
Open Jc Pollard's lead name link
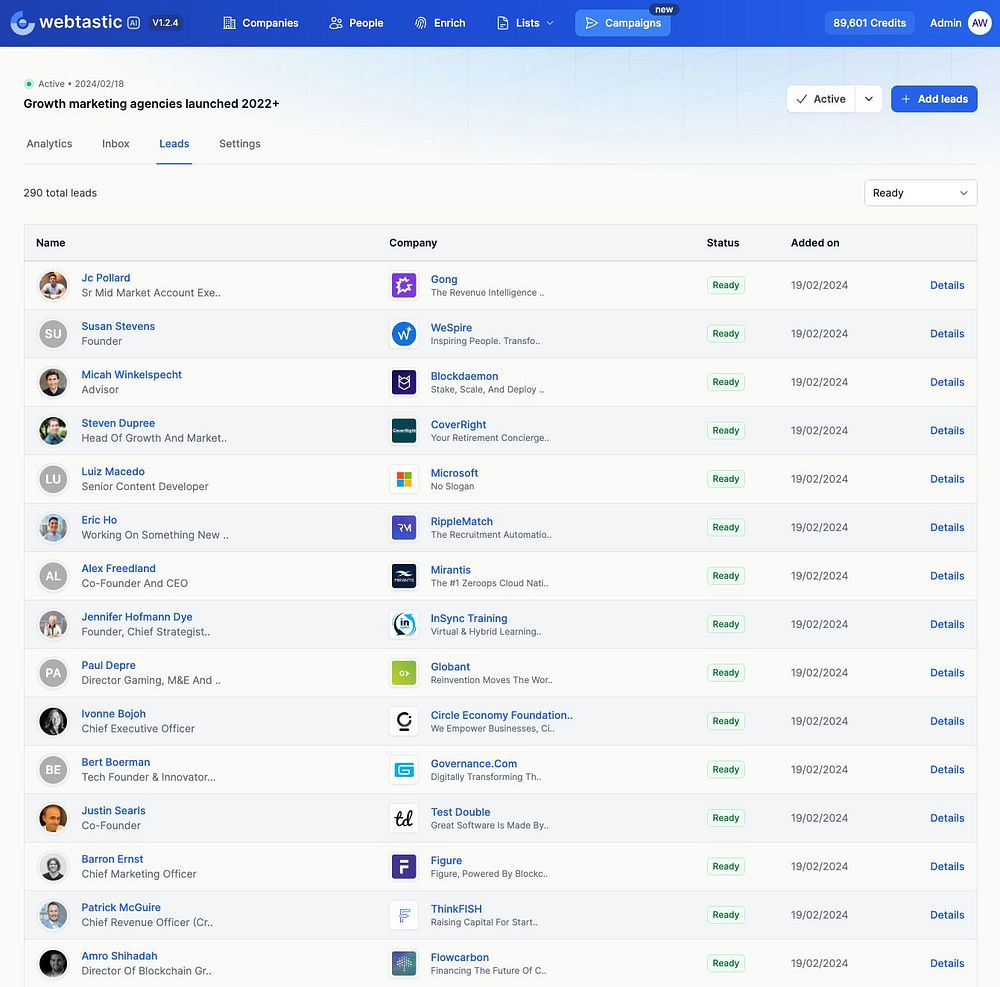point(106,278)
